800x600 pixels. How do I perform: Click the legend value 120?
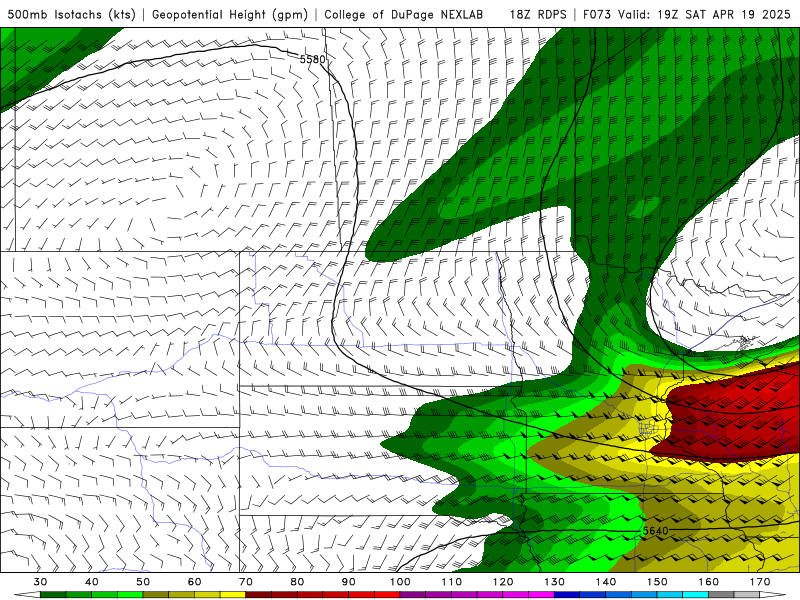click(x=503, y=582)
